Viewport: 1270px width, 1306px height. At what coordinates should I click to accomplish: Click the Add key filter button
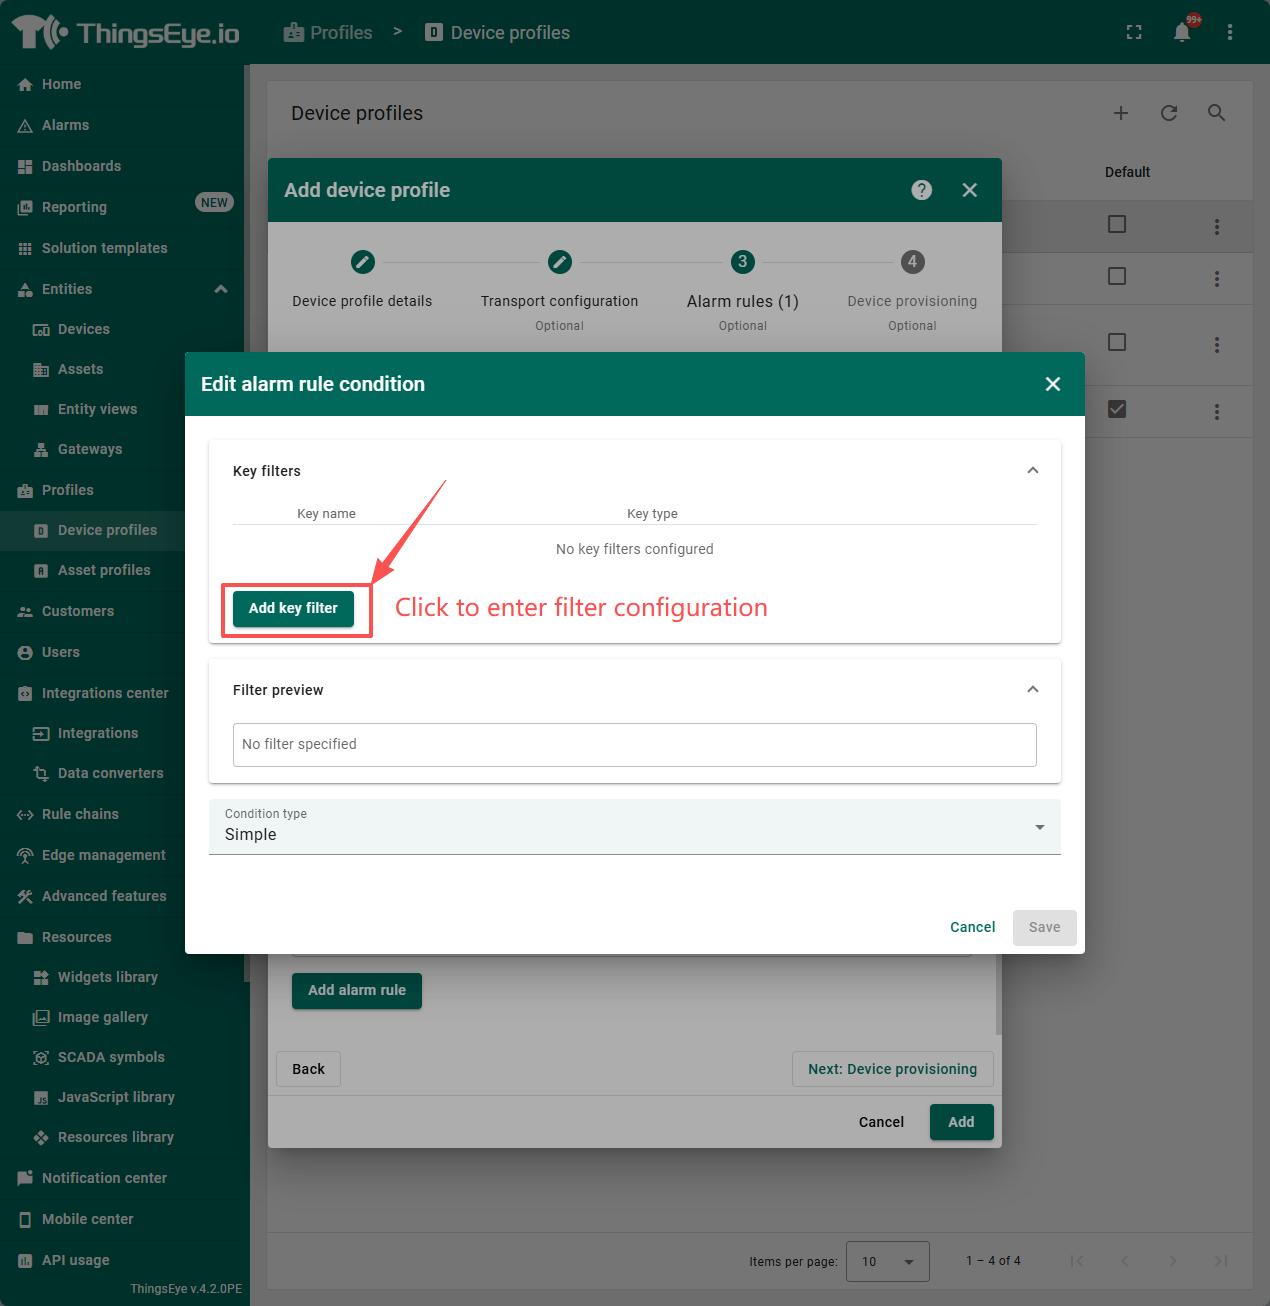pos(293,608)
